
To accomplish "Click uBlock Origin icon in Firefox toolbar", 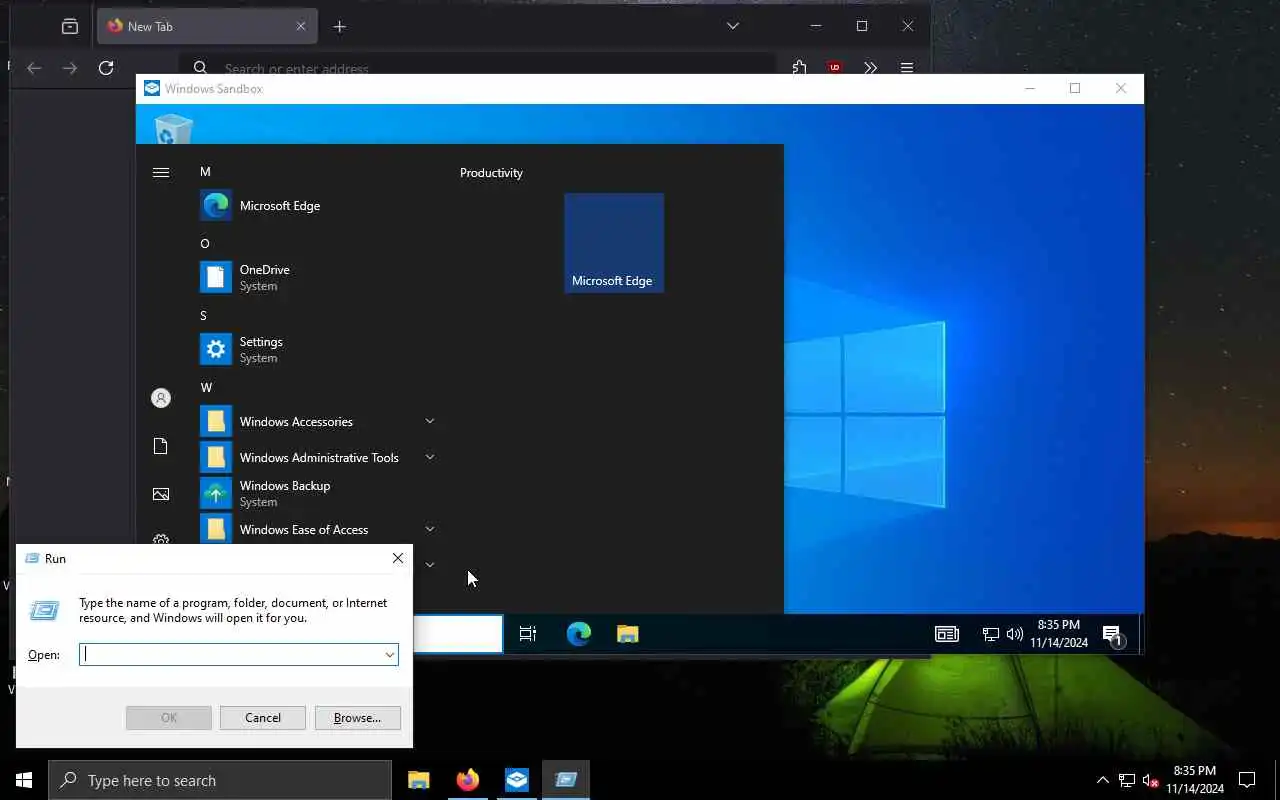I will coord(834,67).
